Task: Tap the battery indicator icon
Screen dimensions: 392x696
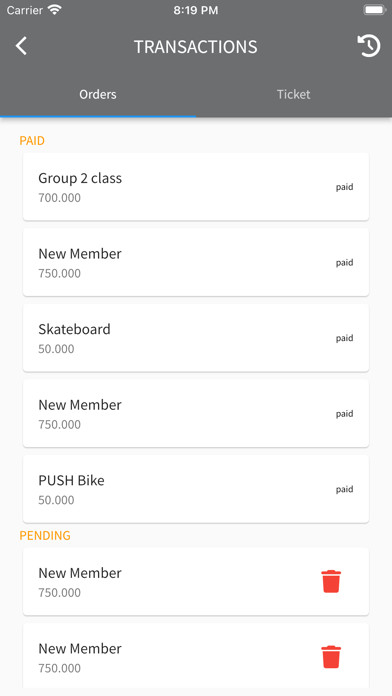Action: pos(374,10)
